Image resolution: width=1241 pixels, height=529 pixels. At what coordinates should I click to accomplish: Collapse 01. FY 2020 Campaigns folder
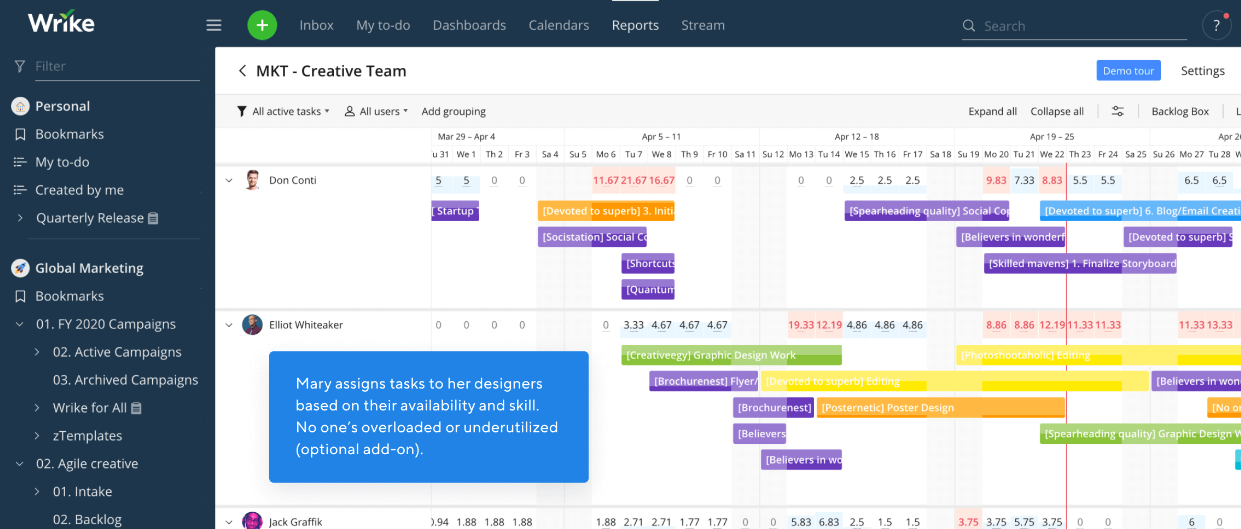20,324
